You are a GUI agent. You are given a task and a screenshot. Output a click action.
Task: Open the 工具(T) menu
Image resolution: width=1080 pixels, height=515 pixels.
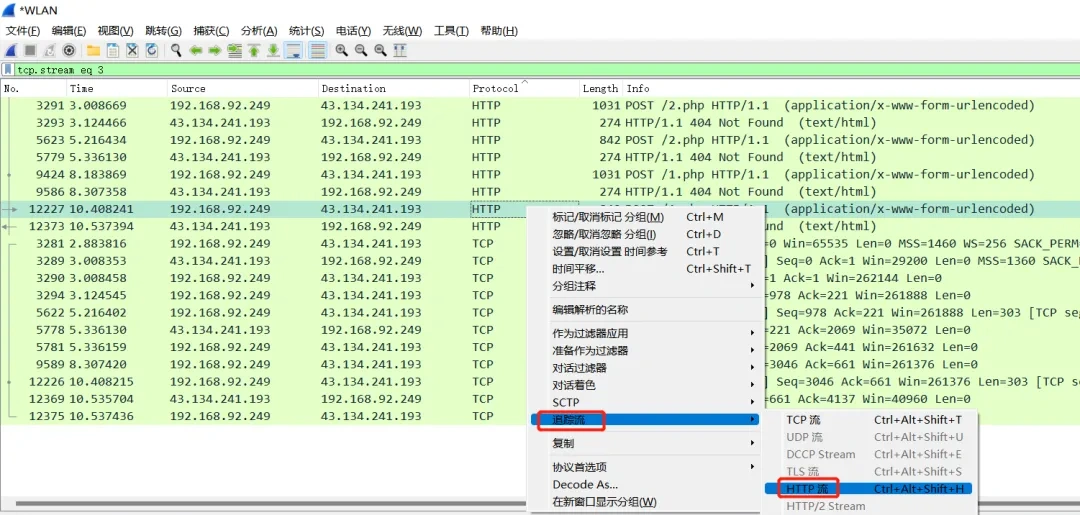(x=451, y=31)
